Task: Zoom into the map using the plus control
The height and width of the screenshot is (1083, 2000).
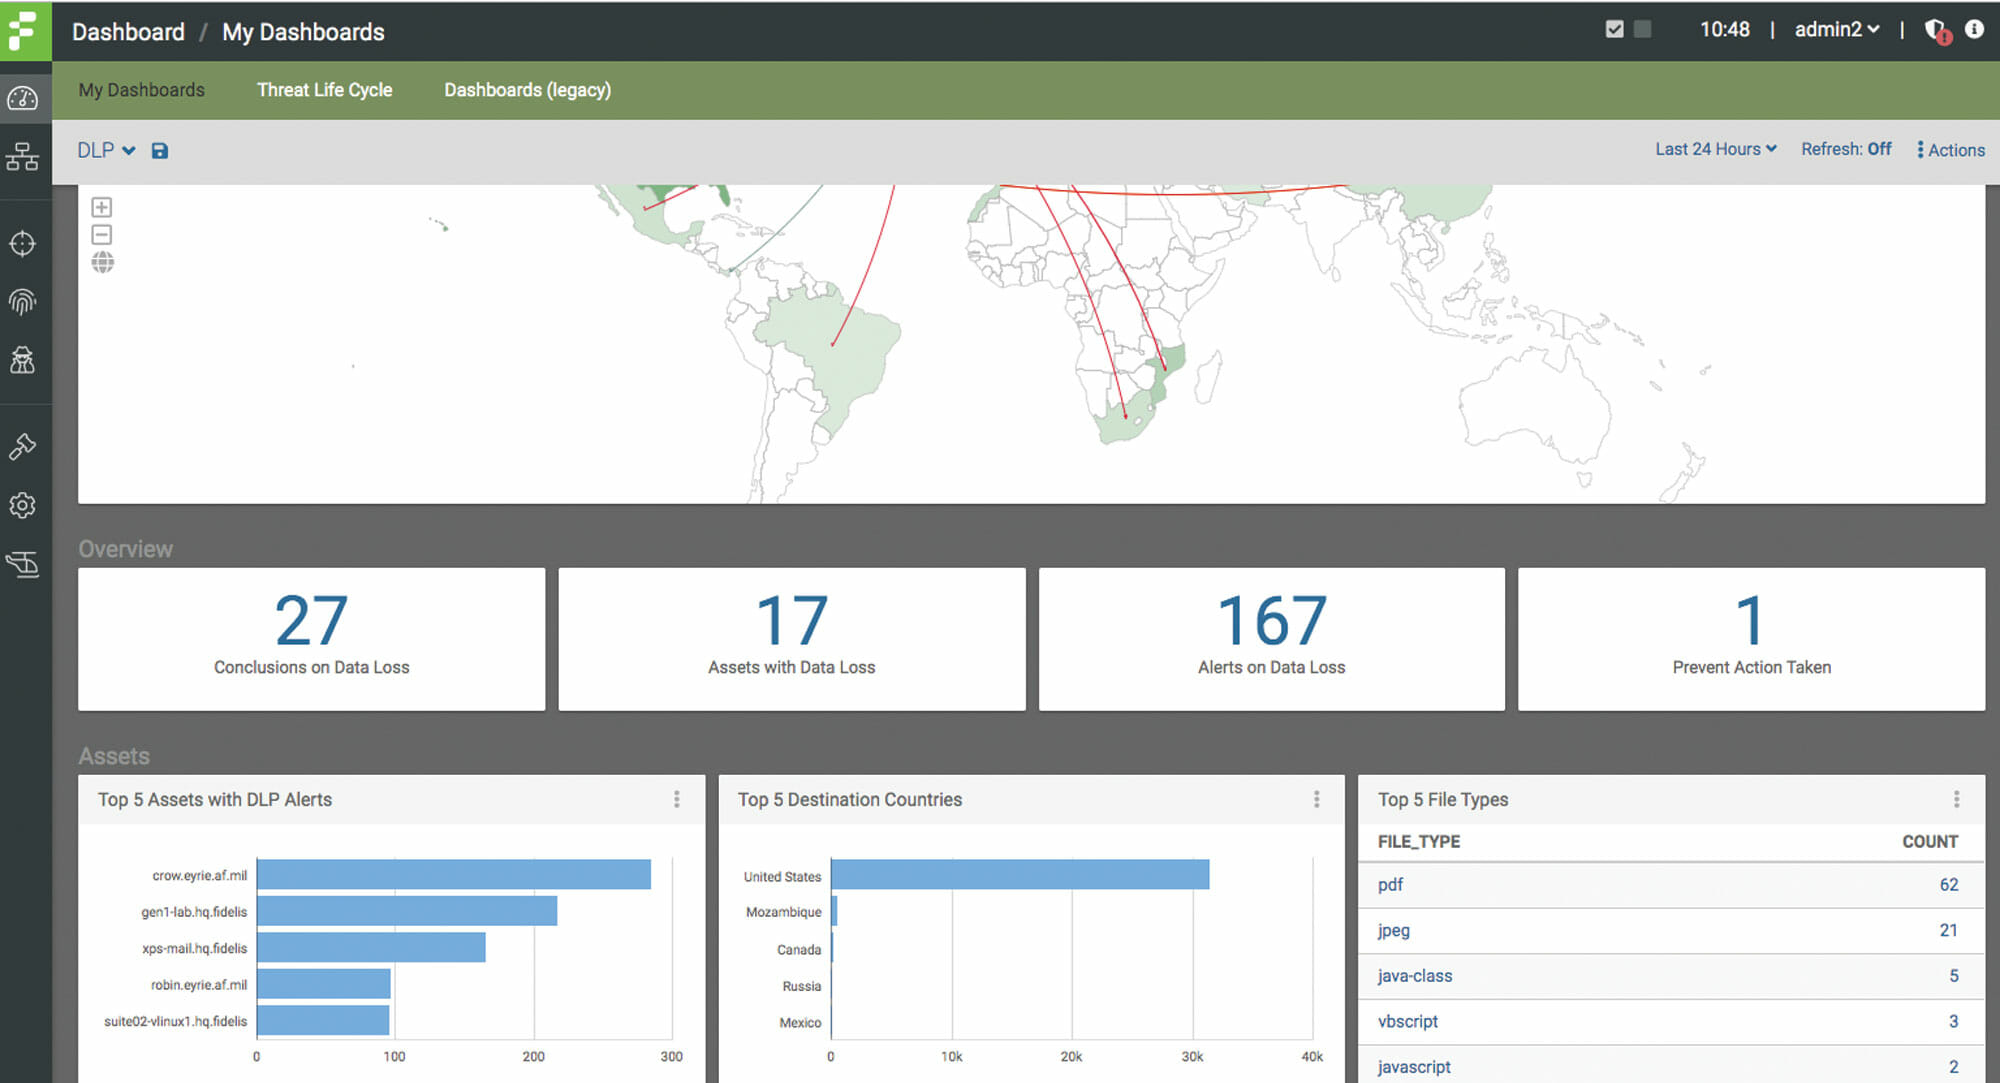Action: pyautogui.click(x=102, y=207)
